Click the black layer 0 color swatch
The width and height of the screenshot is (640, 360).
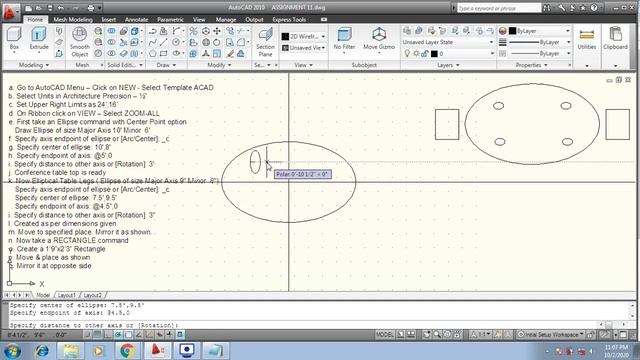pyautogui.click(x=434, y=53)
